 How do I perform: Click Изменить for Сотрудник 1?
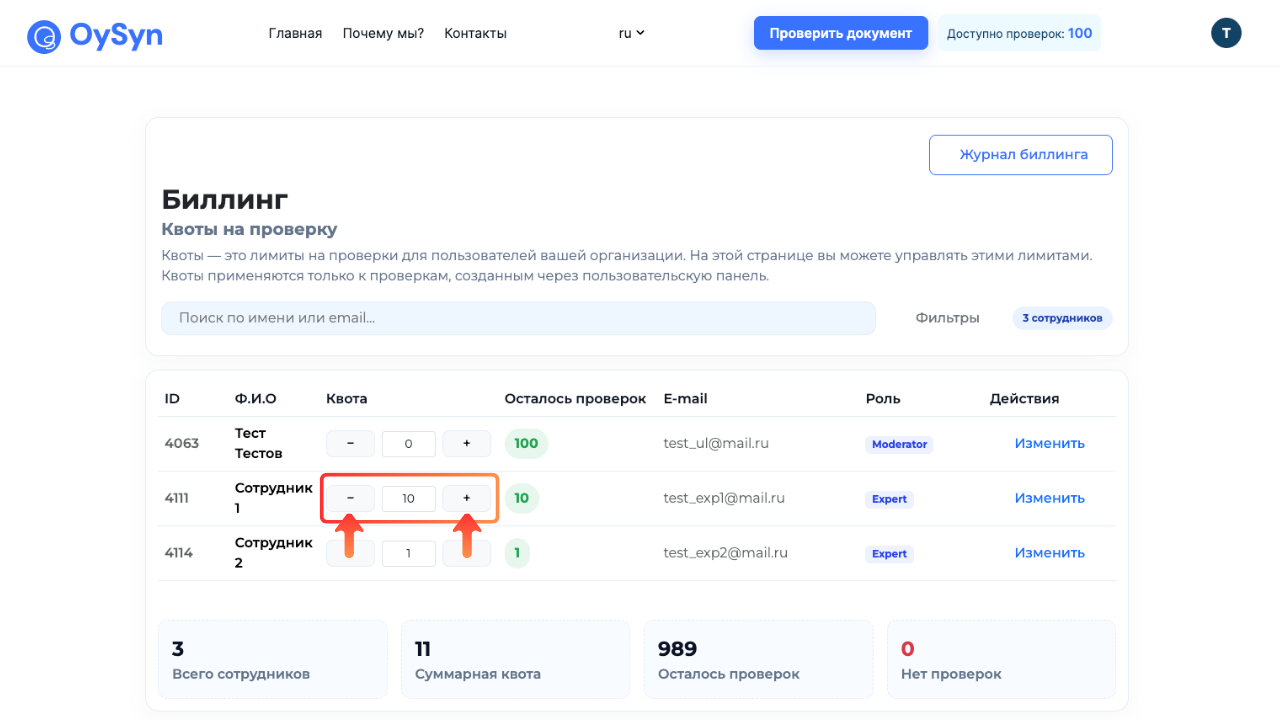(x=1049, y=498)
